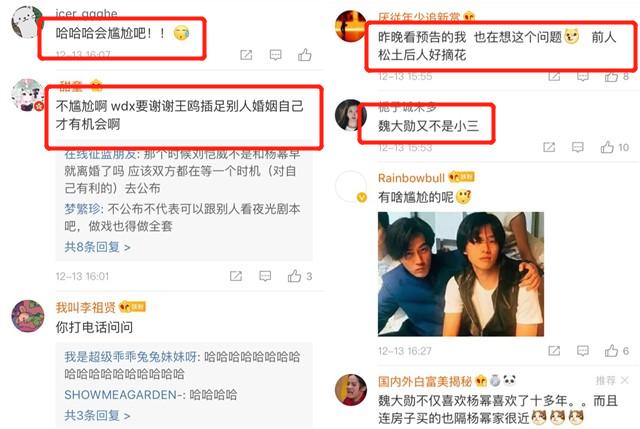View Rainbowbull's attached photo

[x=461, y=274]
